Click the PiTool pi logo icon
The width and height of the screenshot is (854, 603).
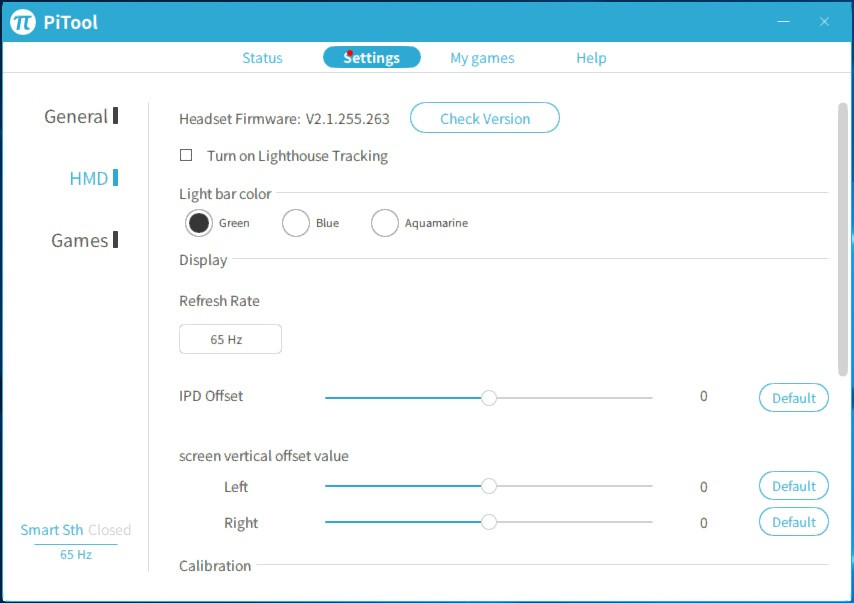23,22
